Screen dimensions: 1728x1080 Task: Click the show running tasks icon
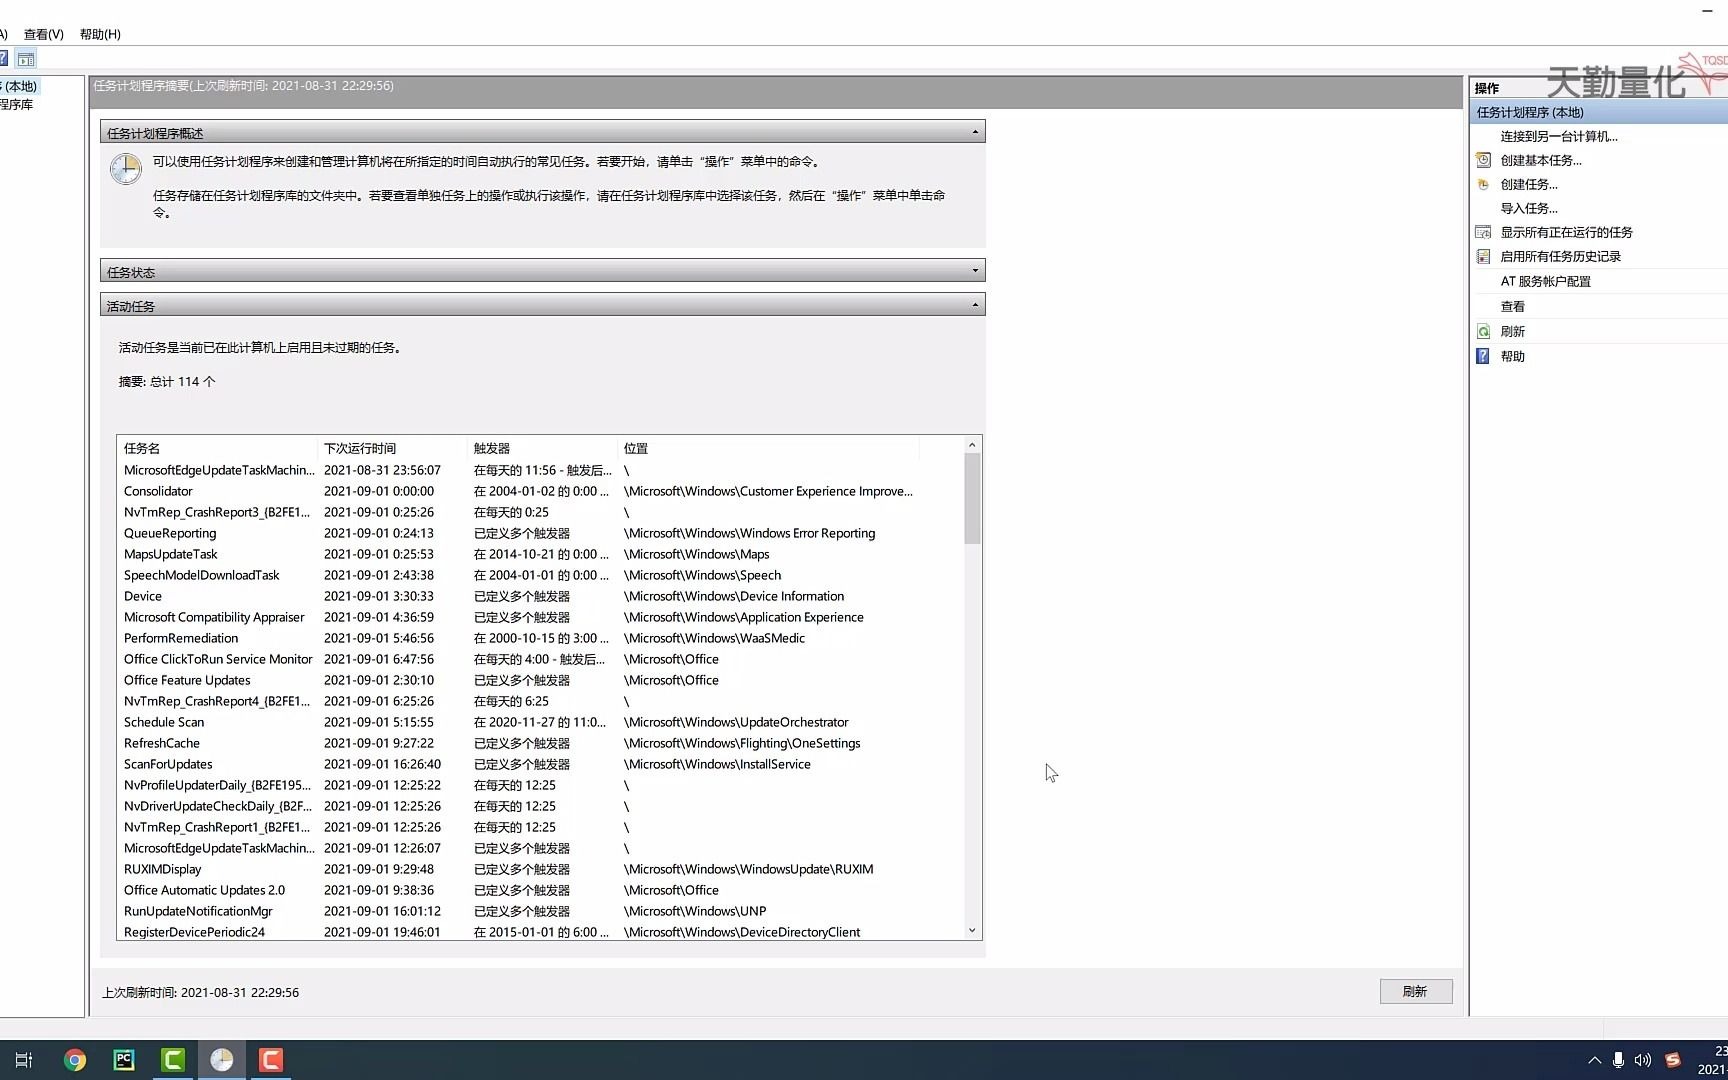[x=1483, y=232]
